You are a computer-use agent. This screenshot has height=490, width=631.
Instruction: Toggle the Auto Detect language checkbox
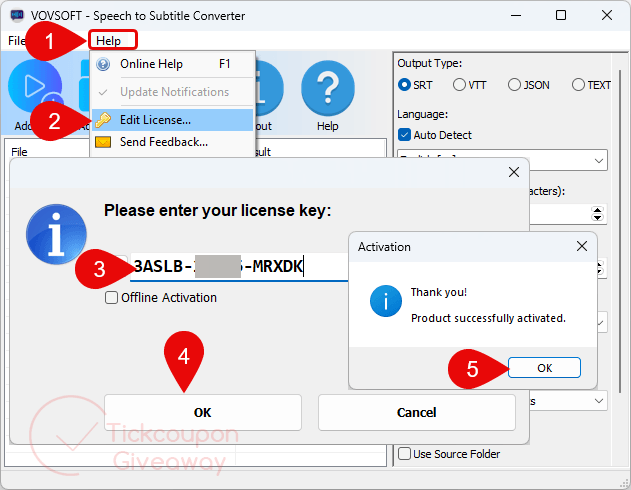404,135
